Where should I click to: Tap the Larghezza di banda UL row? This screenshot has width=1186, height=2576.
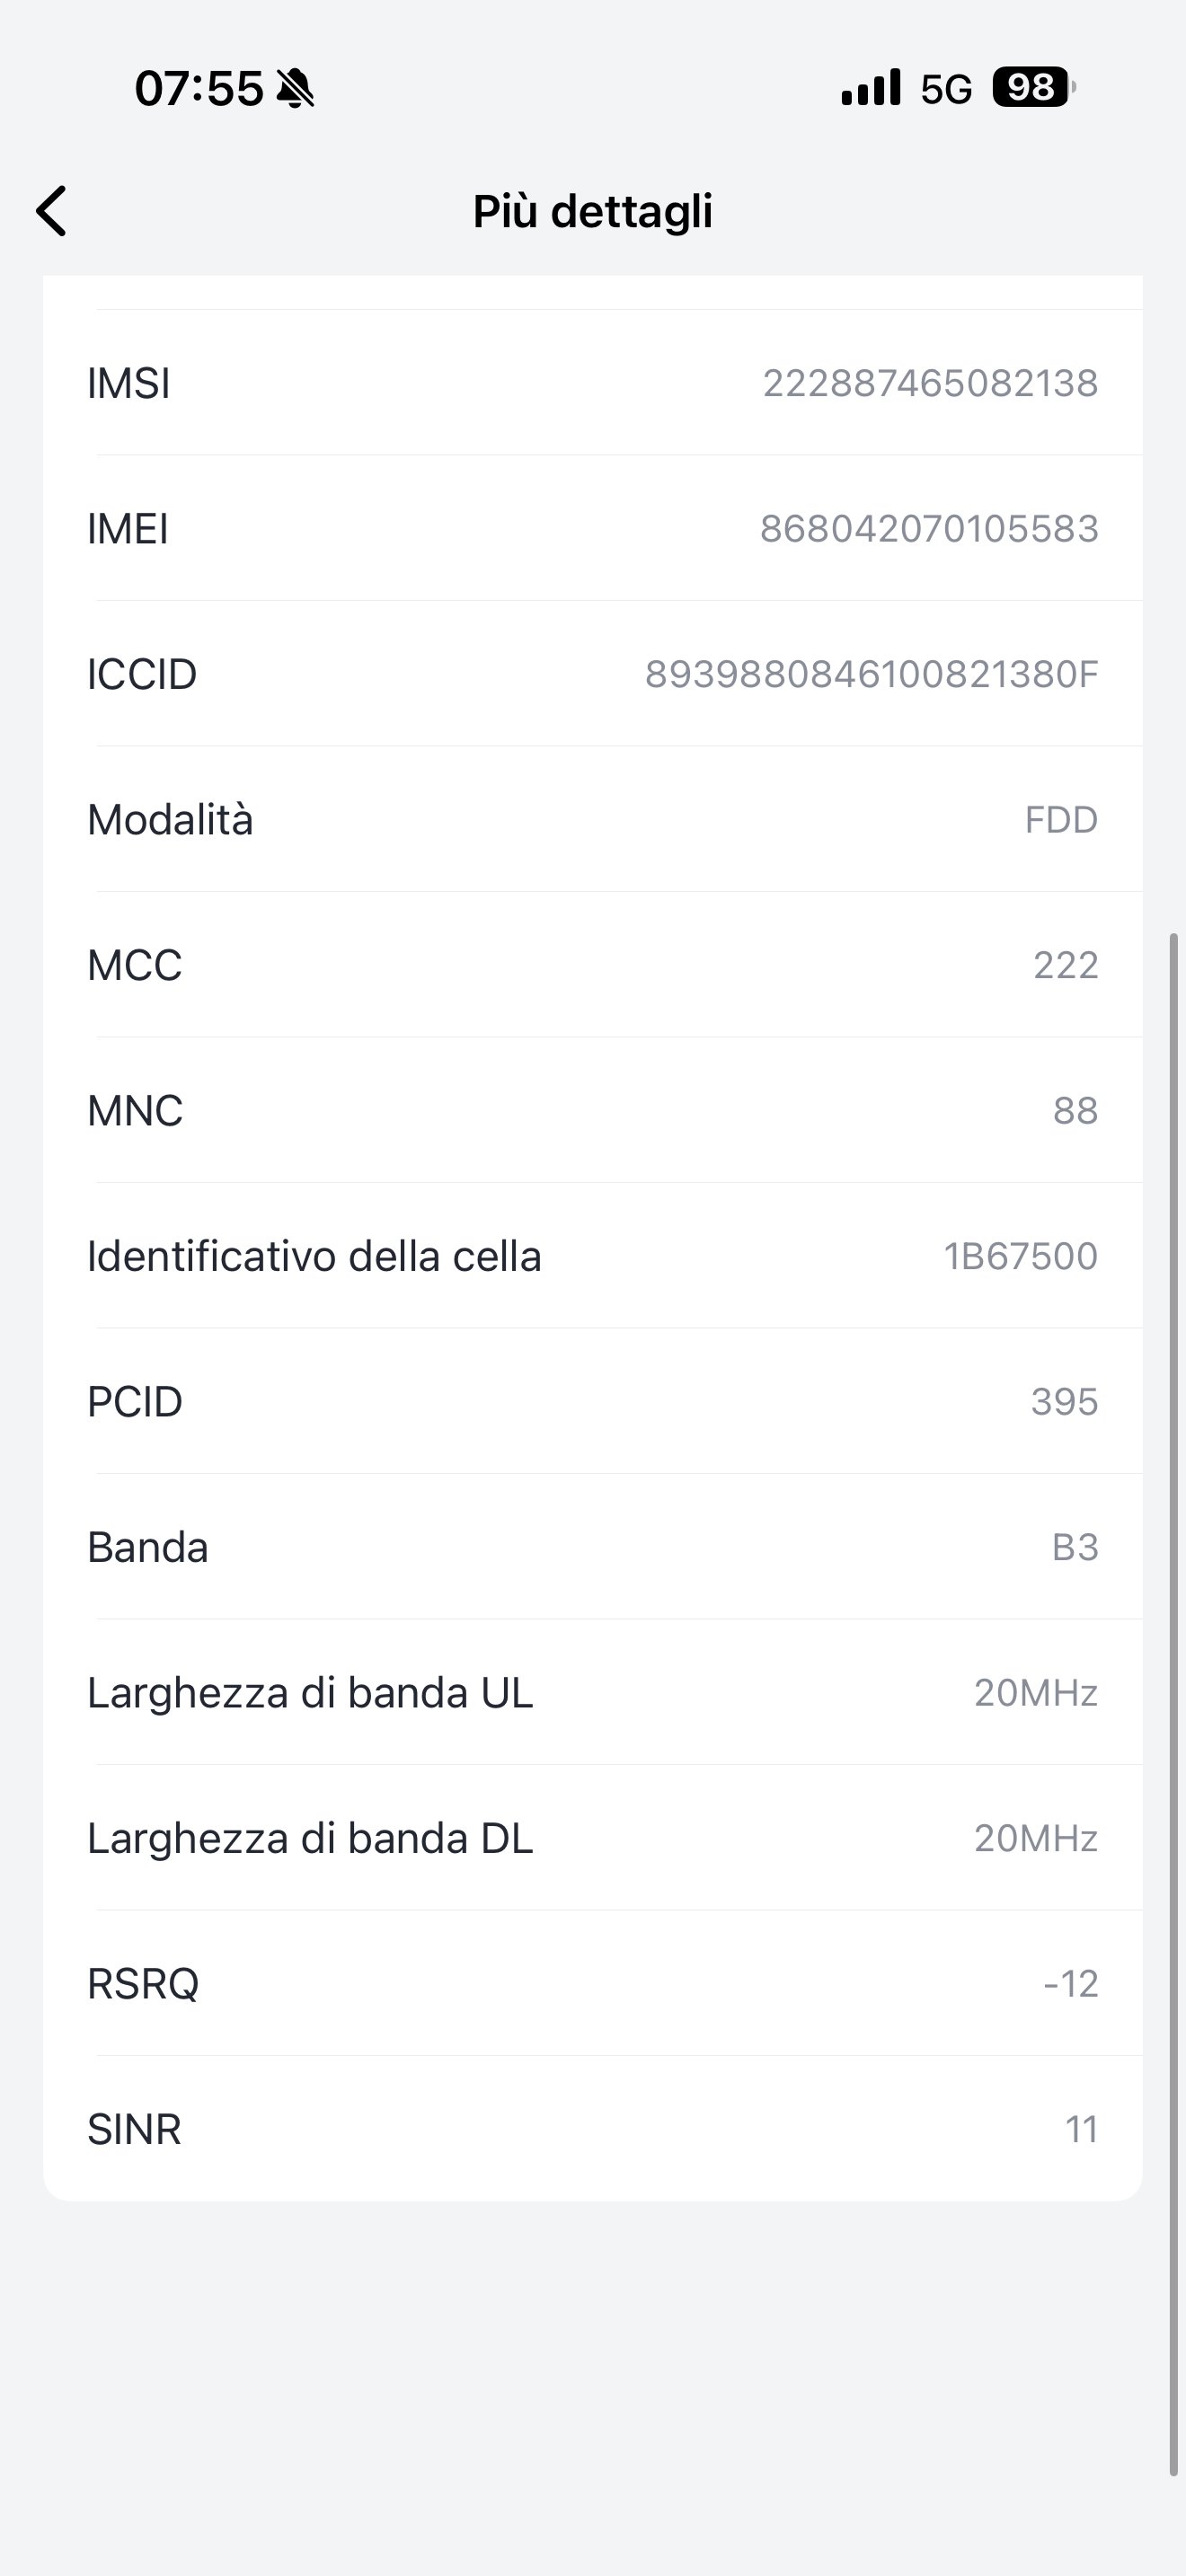point(592,1693)
